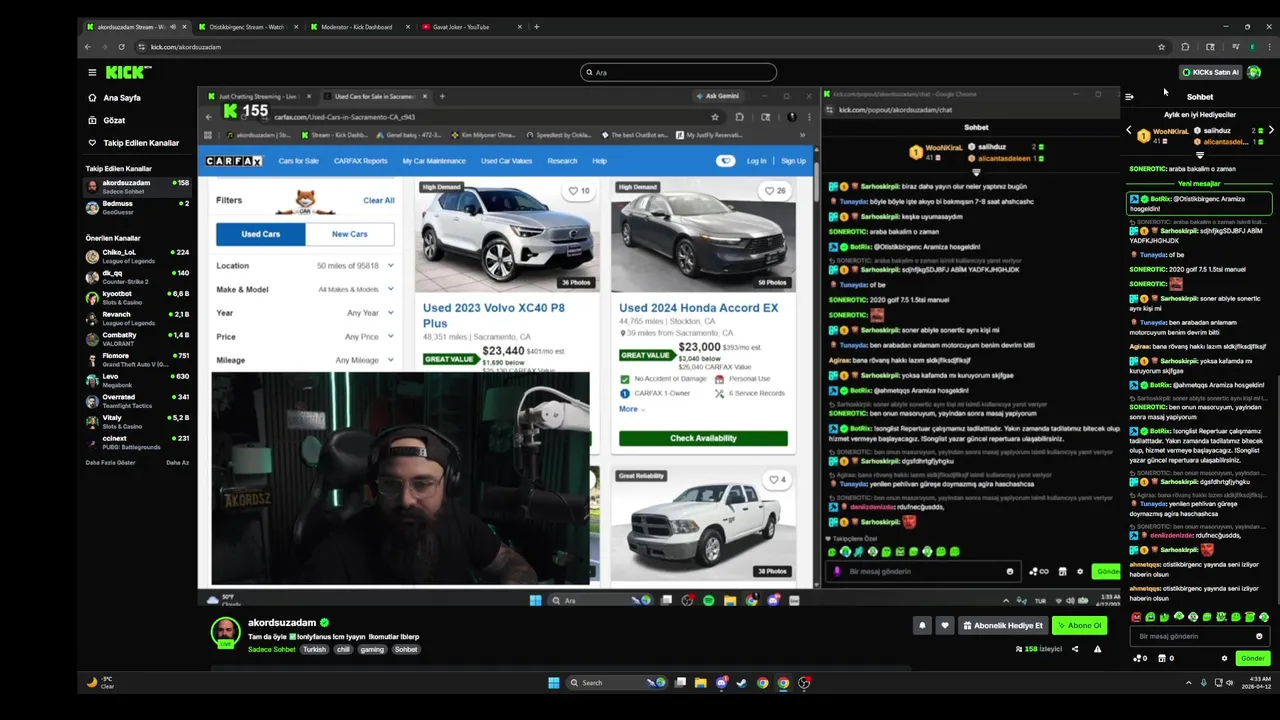1280x720 pixels.
Task: Expand More details on Honda Accord
Action: (630, 409)
